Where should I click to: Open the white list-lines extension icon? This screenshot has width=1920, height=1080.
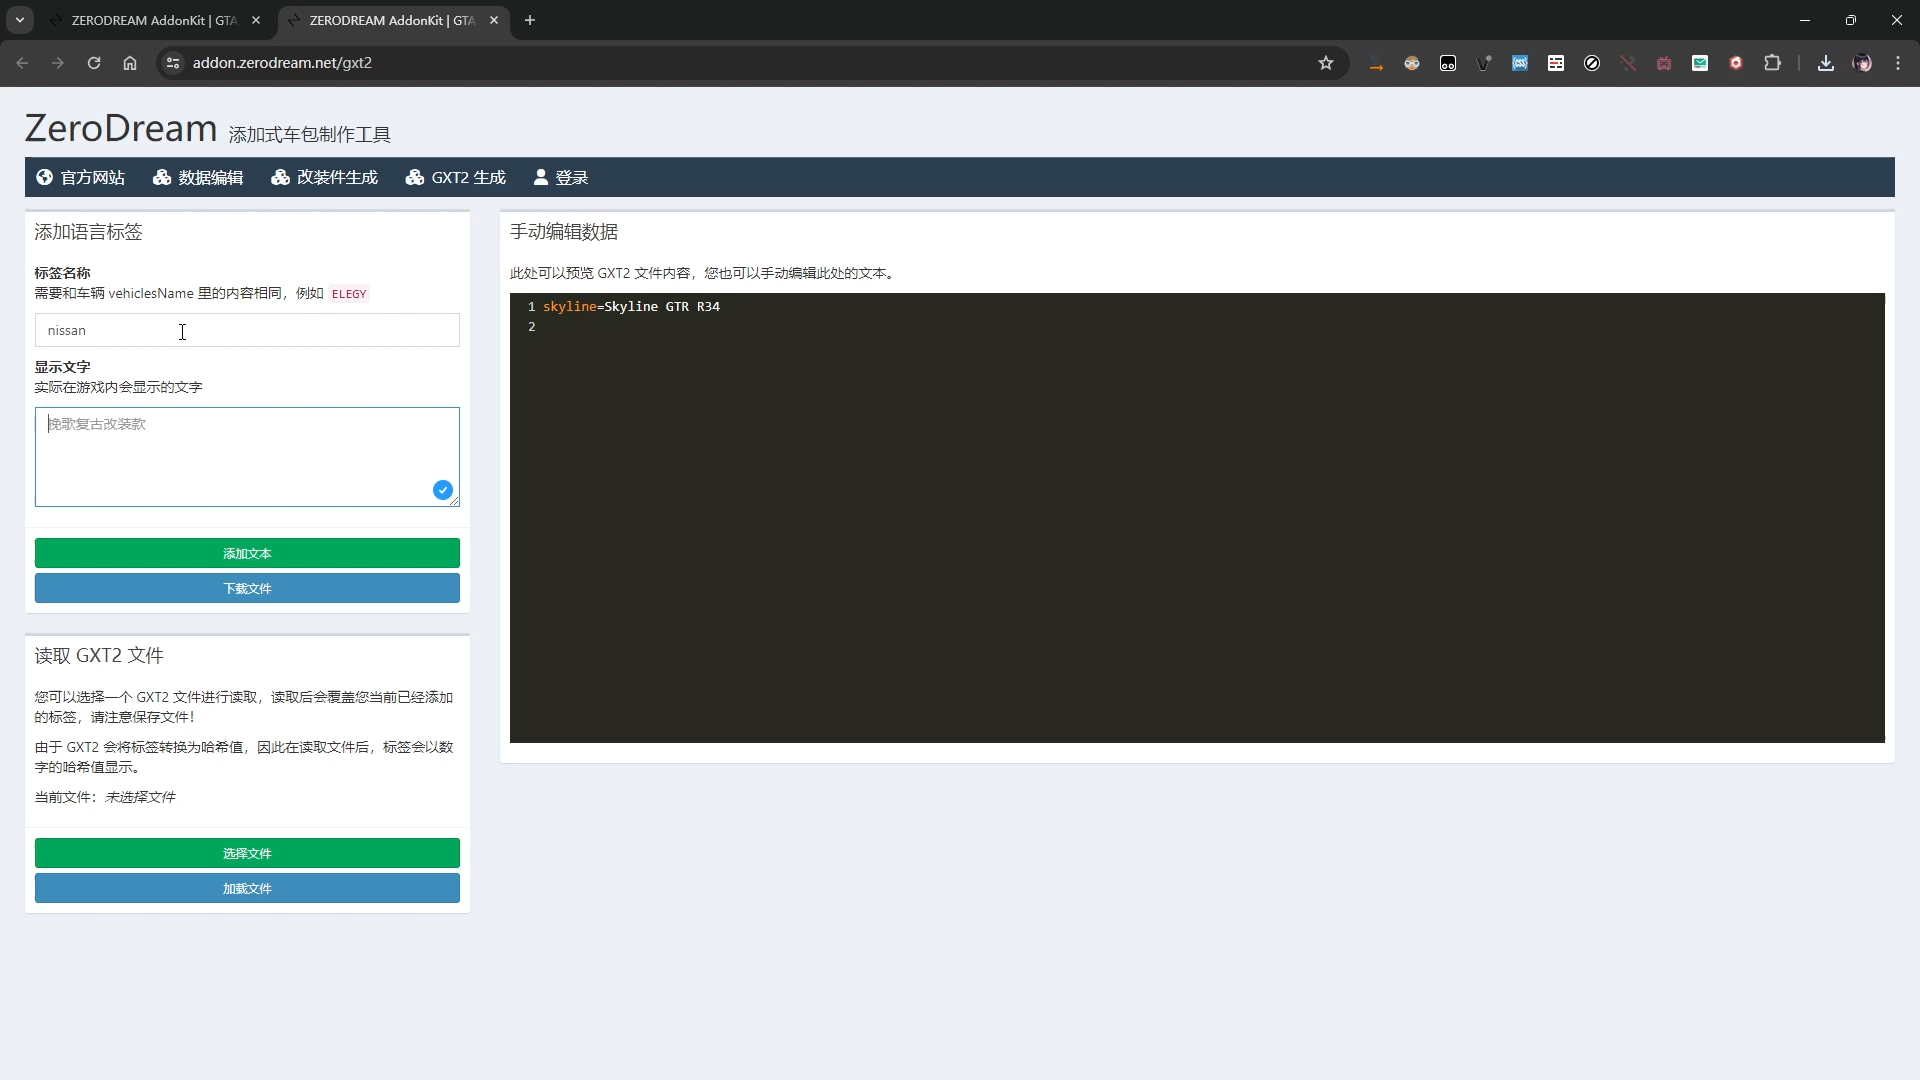click(x=1556, y=63)
